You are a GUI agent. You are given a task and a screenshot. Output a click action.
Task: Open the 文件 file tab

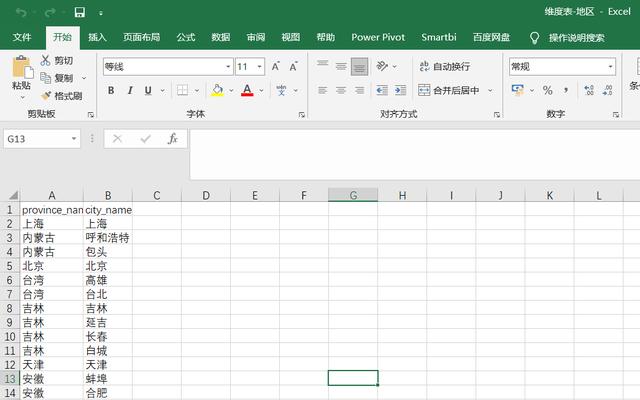[x=22, y=38]
